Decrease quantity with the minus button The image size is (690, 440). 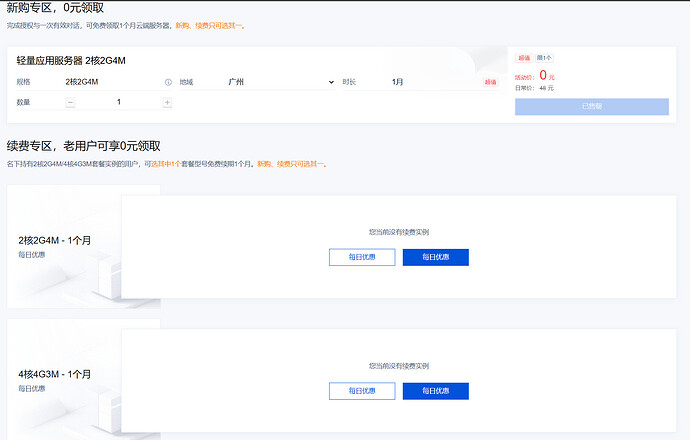tap(70, 103)
